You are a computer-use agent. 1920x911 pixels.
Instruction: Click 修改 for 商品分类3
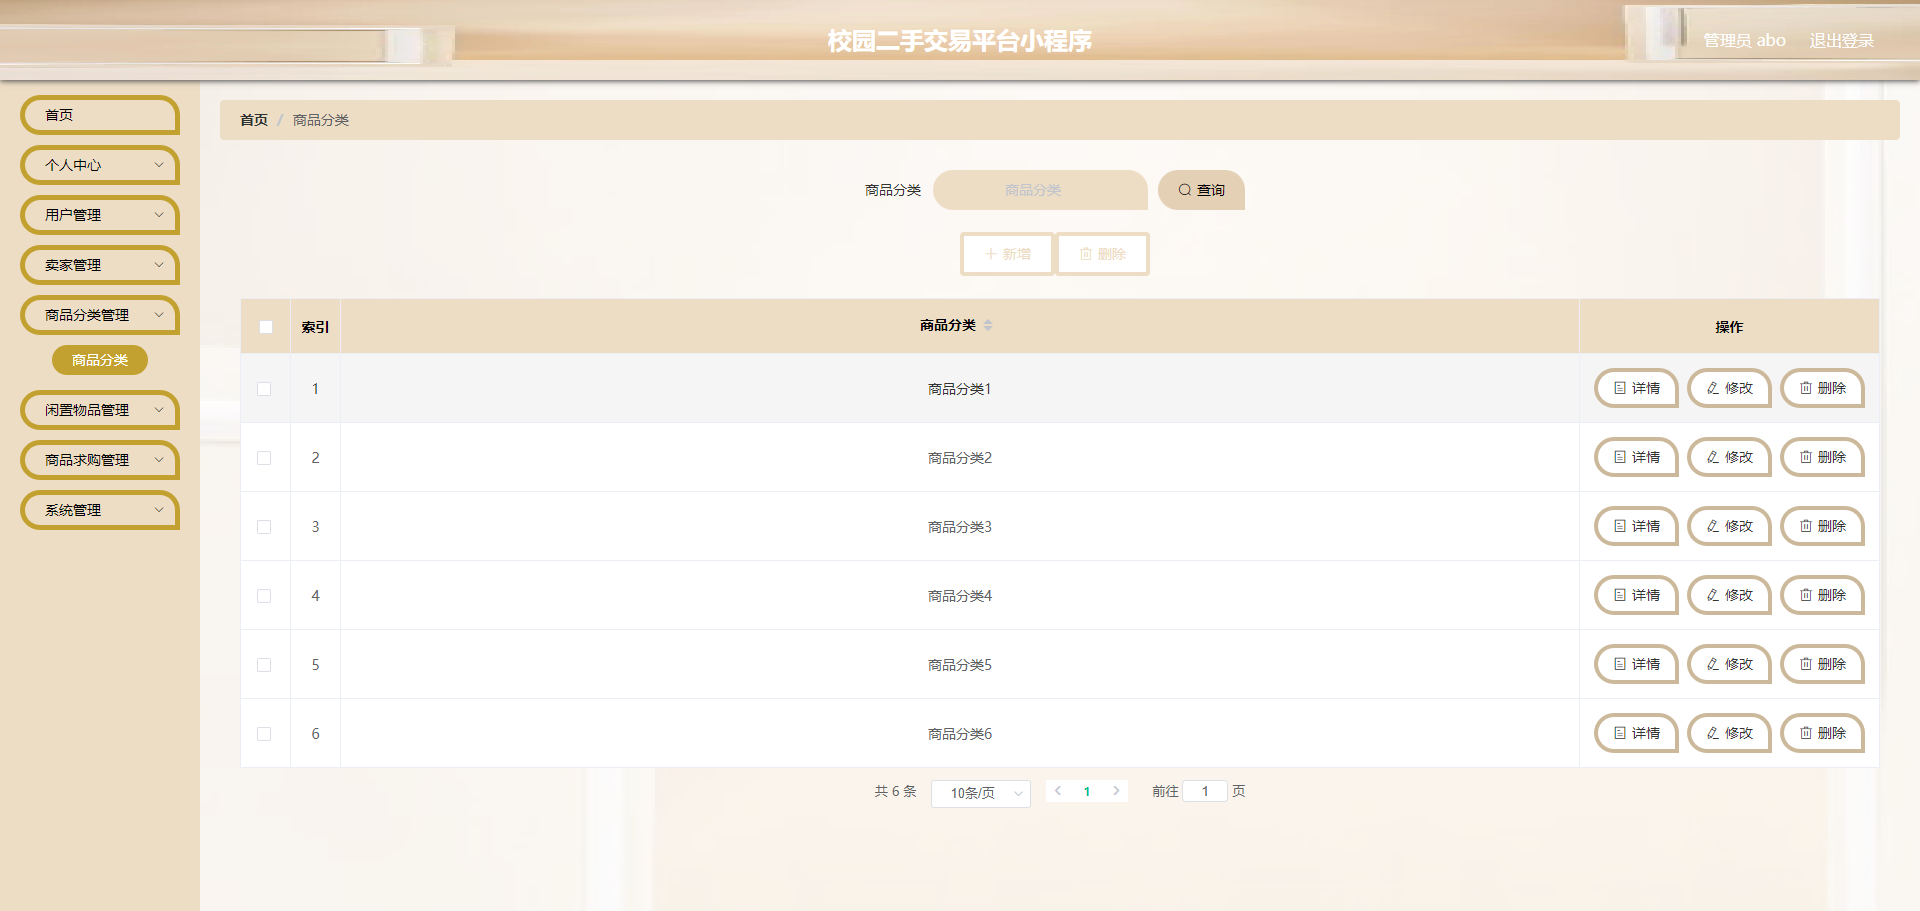coord(1729,526)
